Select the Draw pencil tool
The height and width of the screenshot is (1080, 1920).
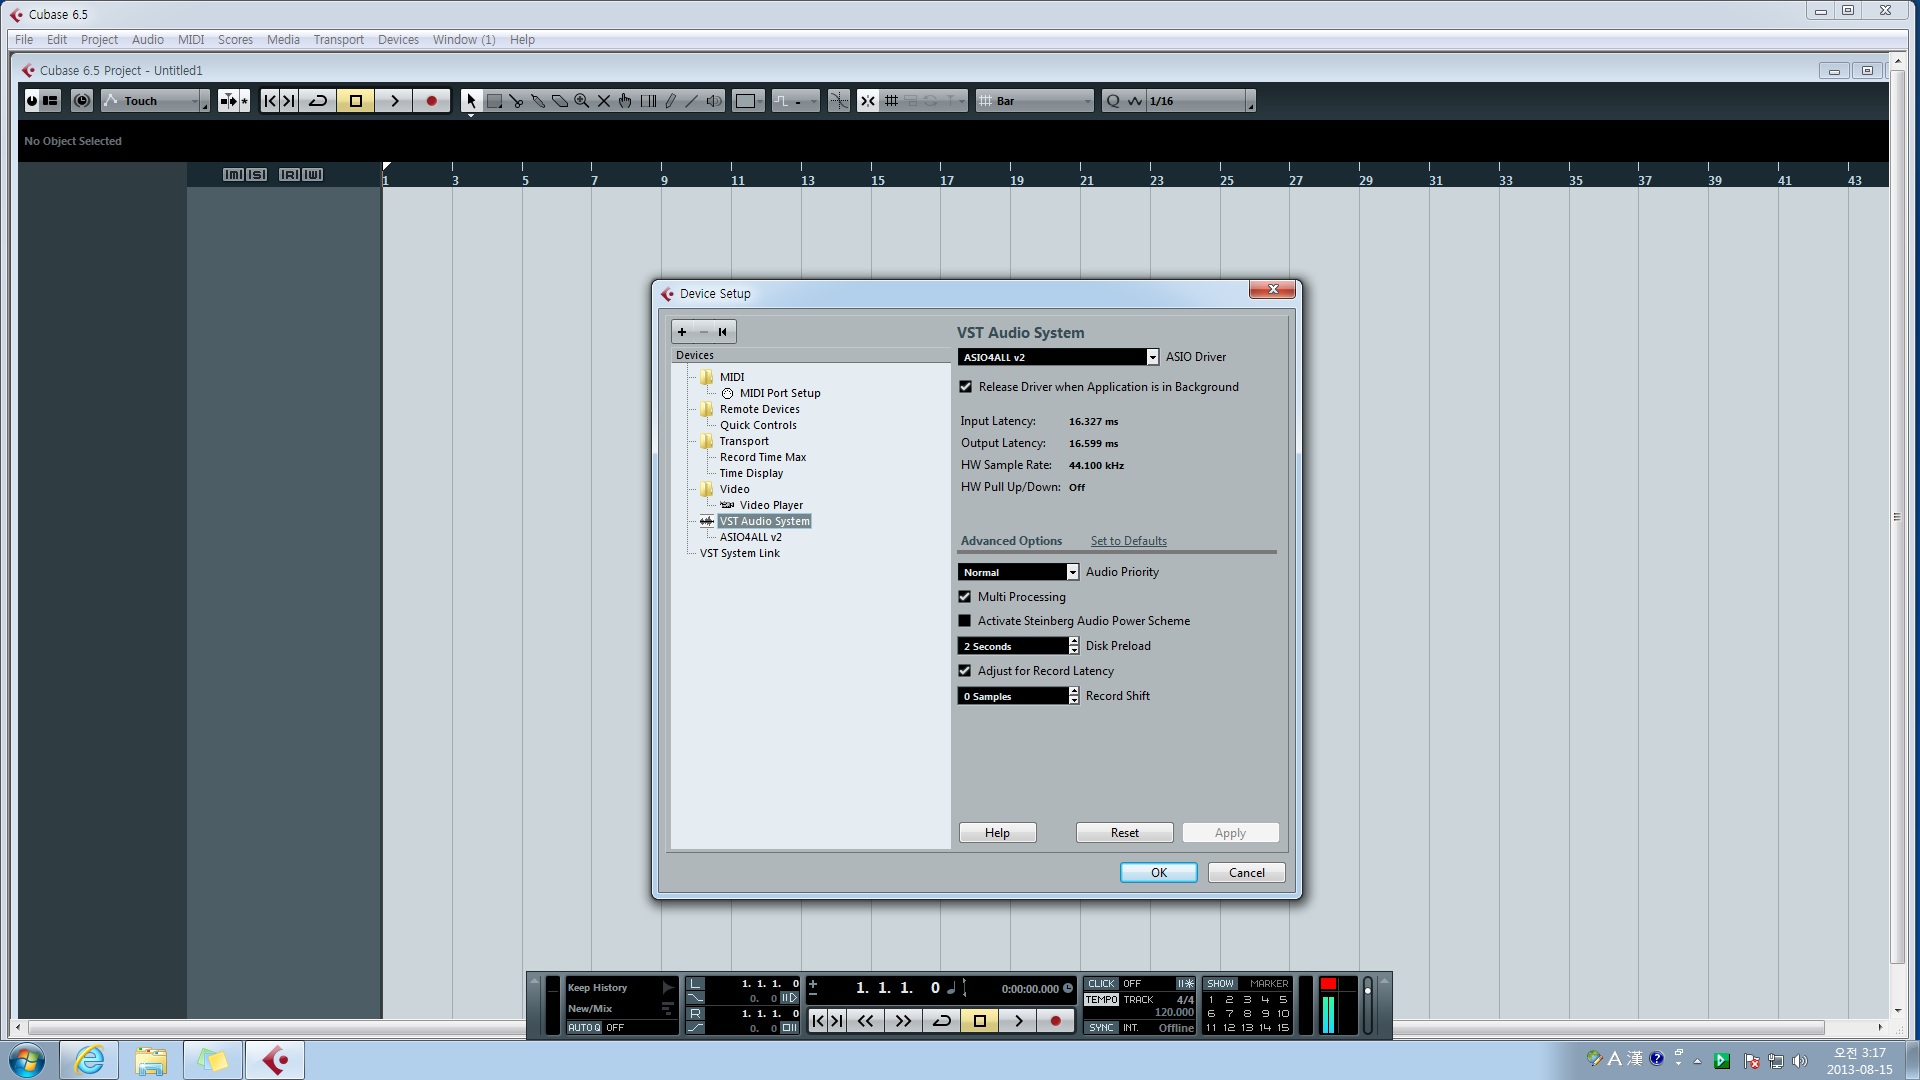(x=670, y=101)
